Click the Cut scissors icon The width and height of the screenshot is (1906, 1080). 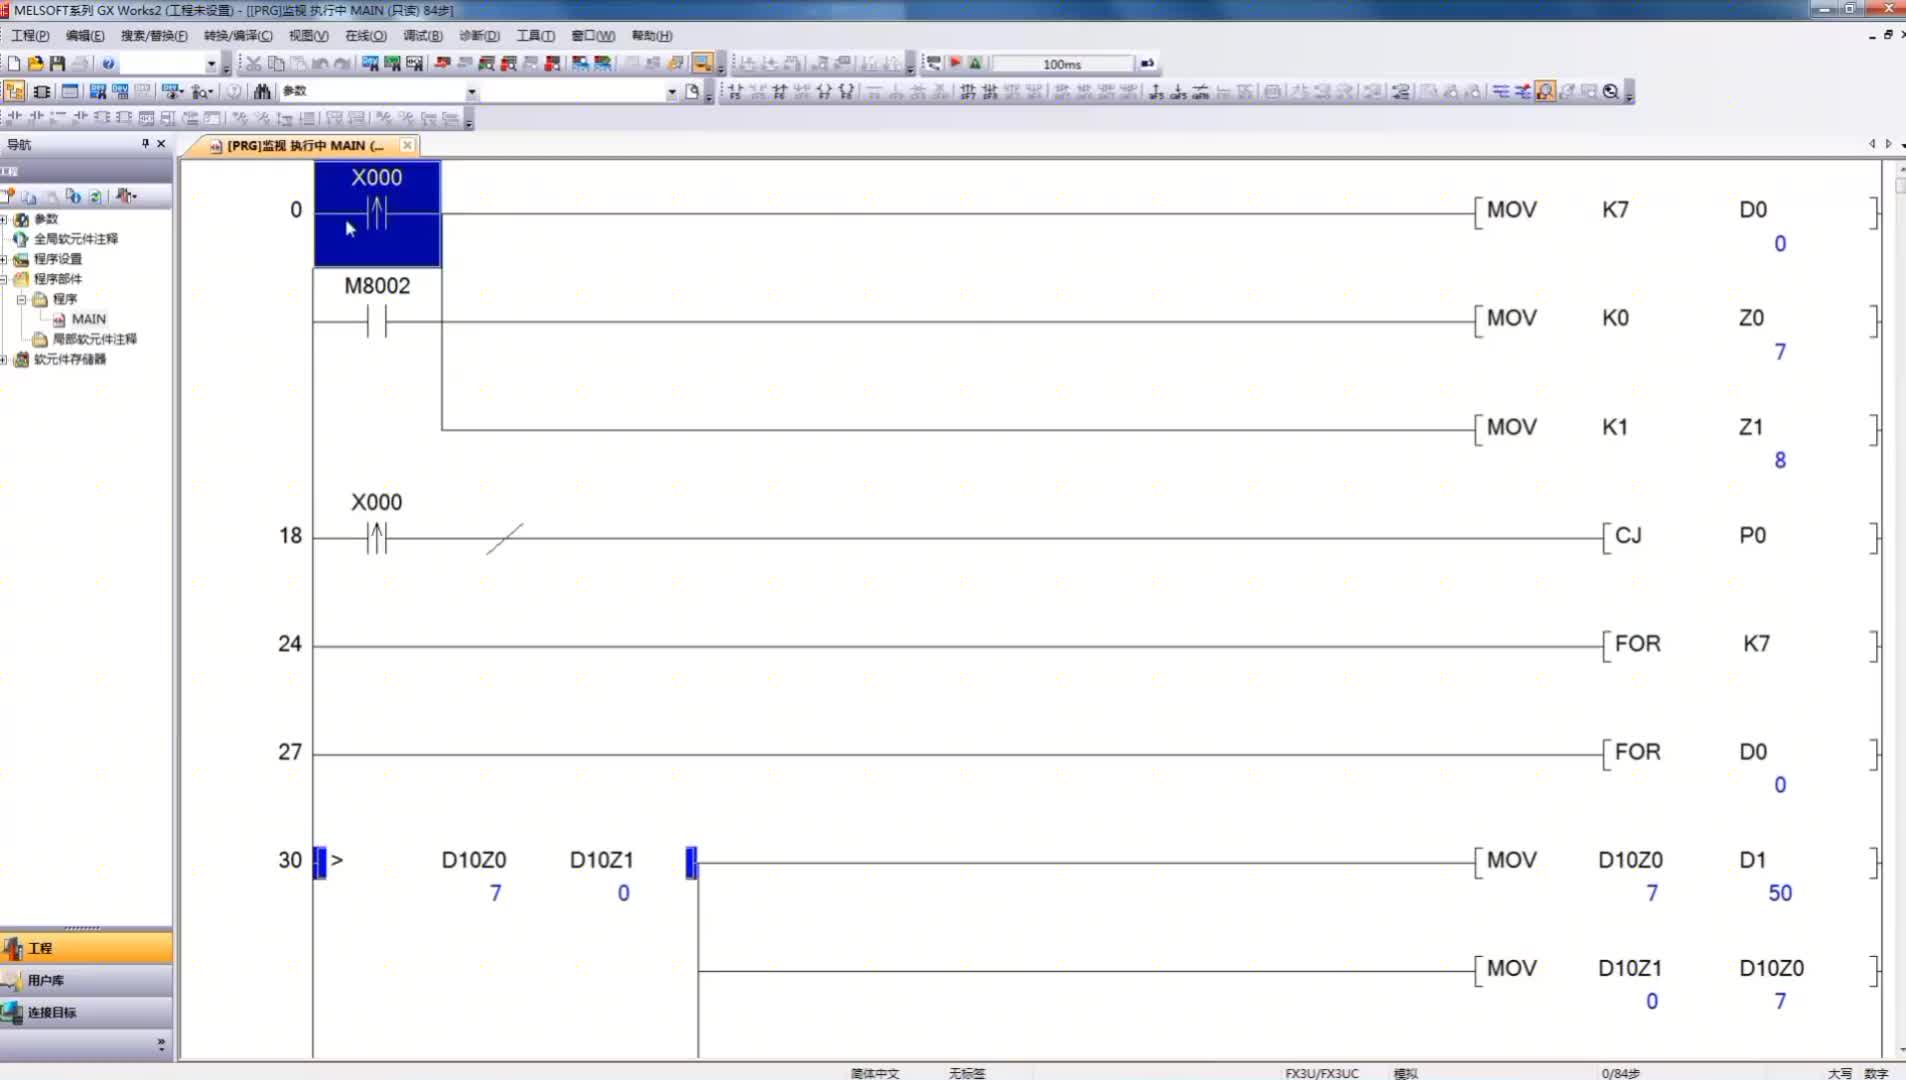click(x=253, y=63)
